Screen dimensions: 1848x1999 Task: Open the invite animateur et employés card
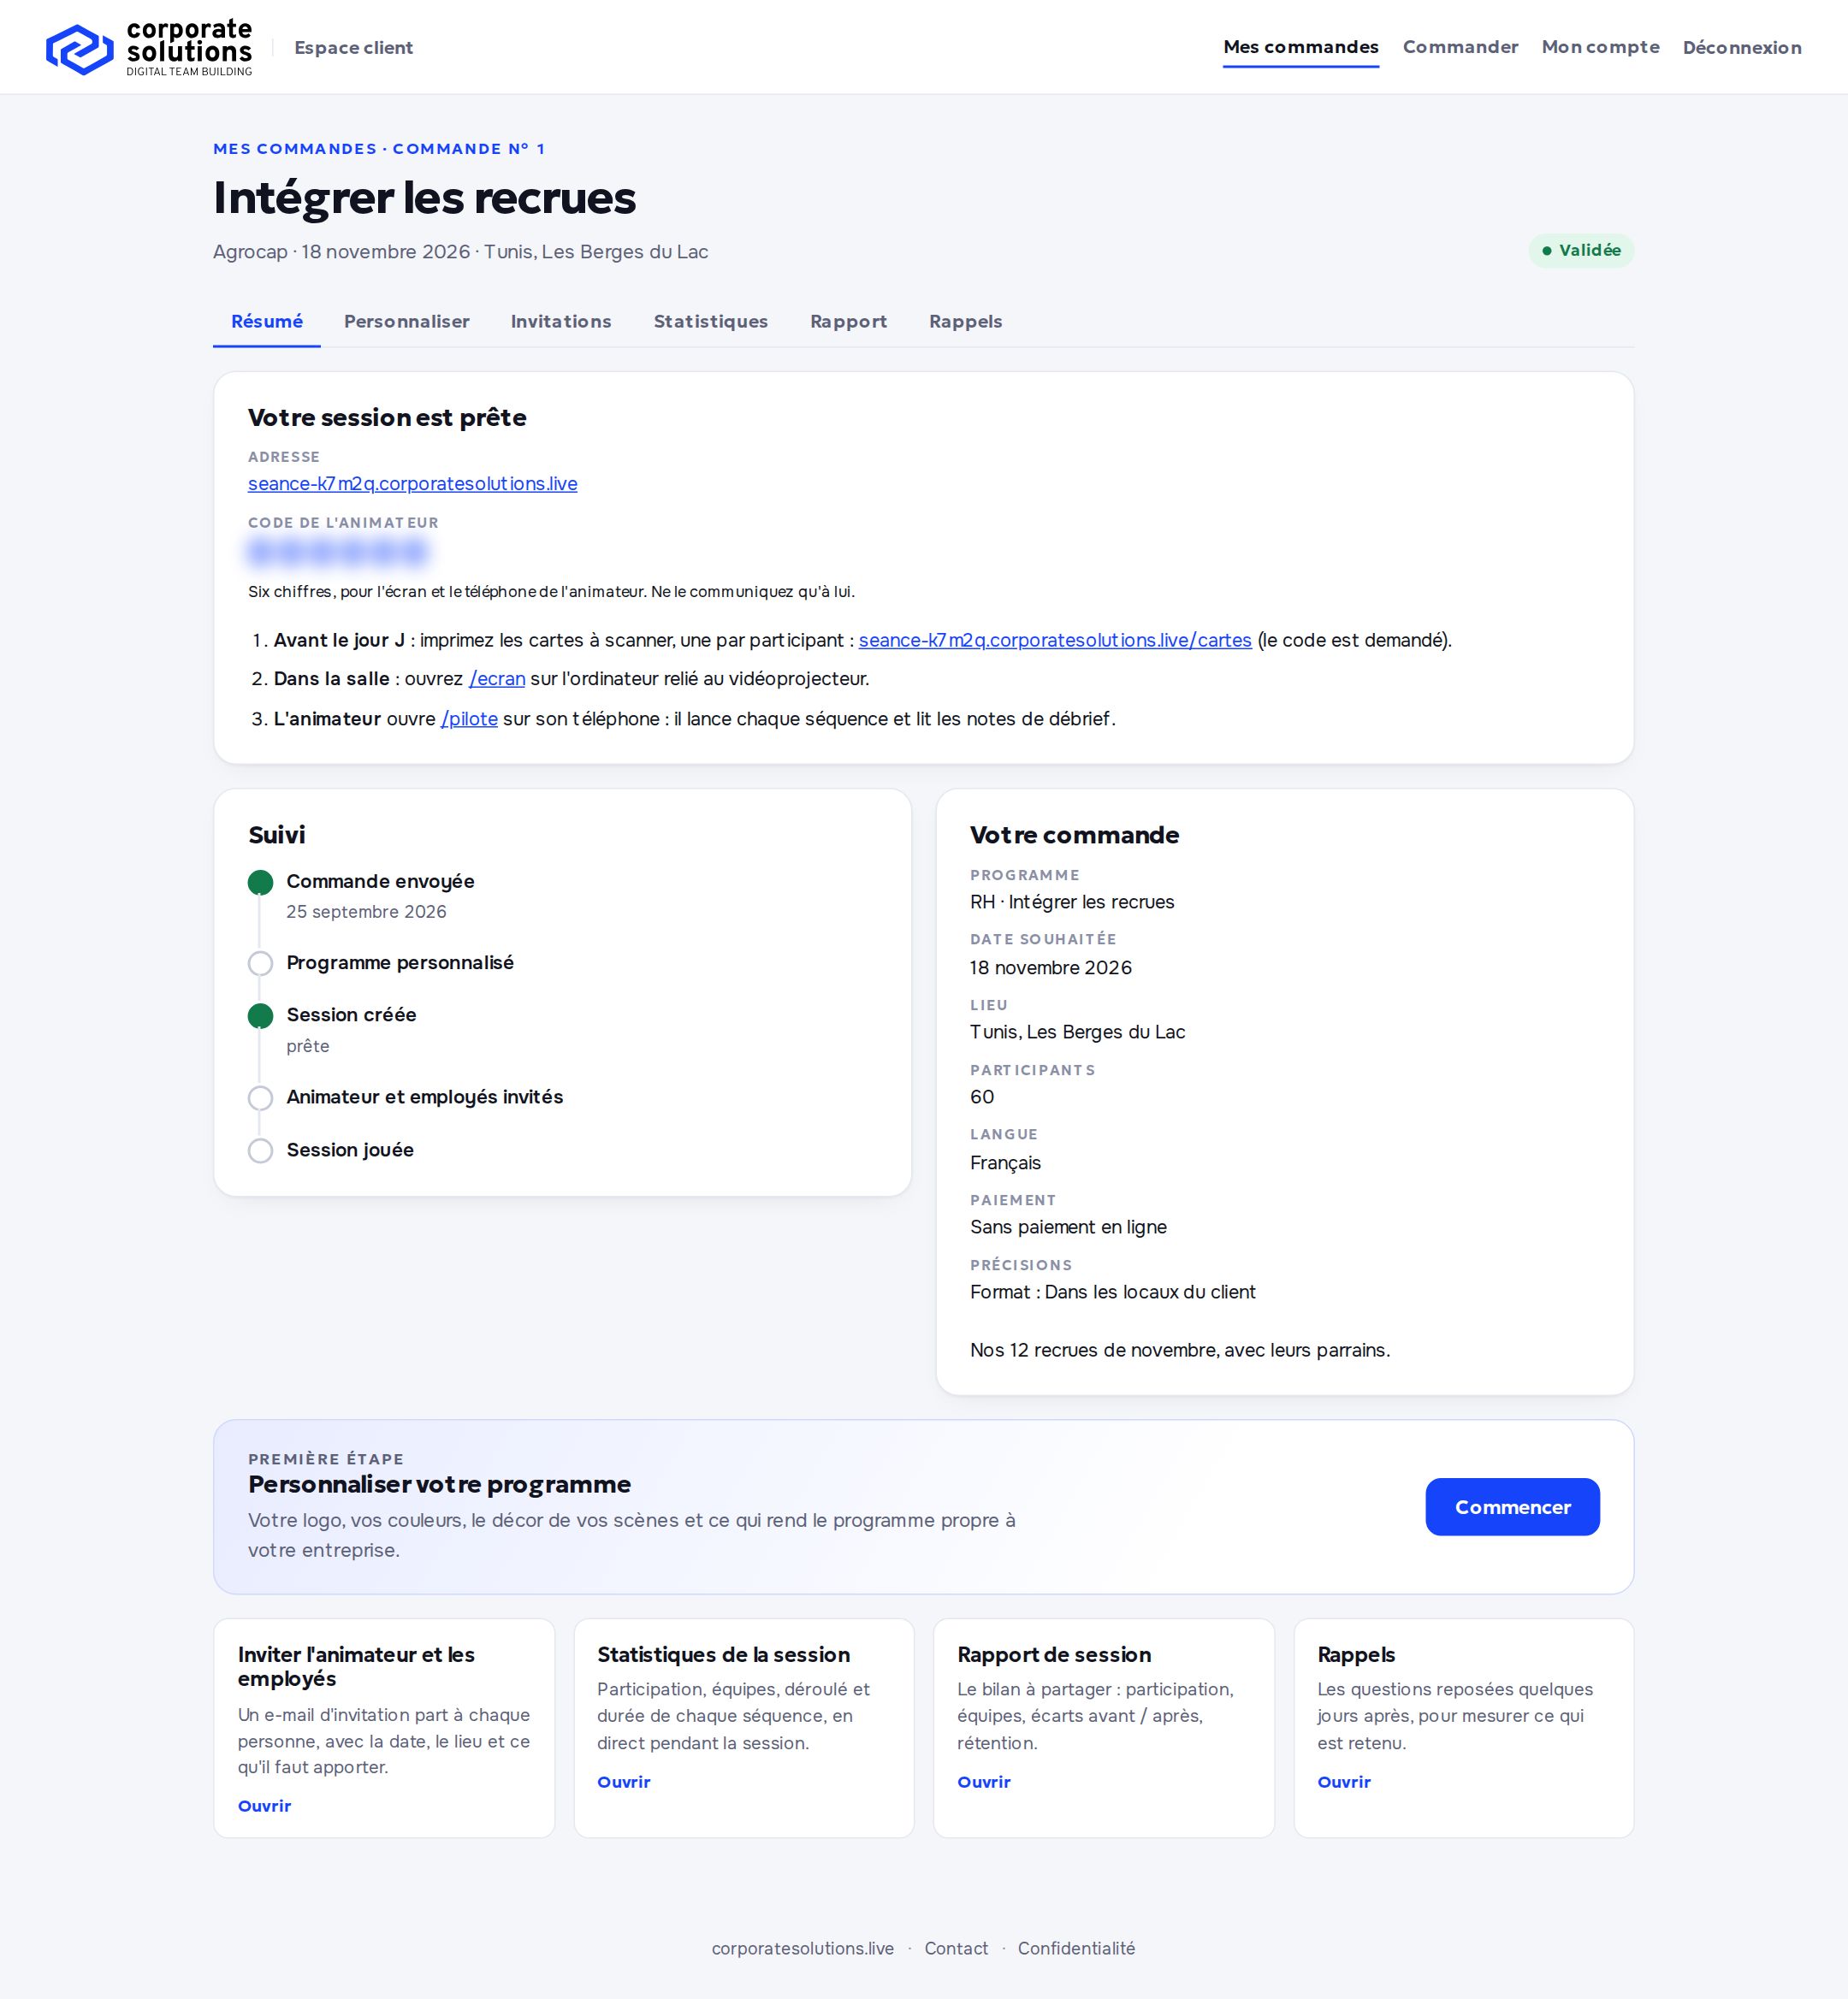(384, 1727)
